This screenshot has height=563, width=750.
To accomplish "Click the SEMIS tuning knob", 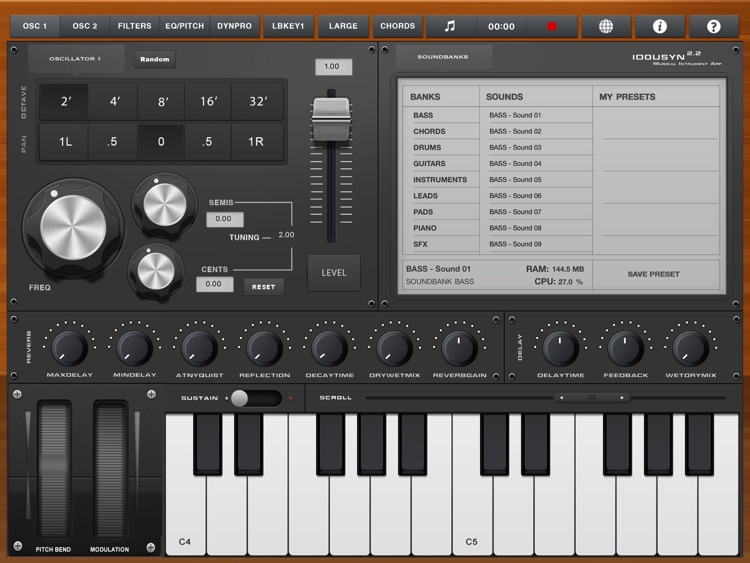I will point(165,205).
